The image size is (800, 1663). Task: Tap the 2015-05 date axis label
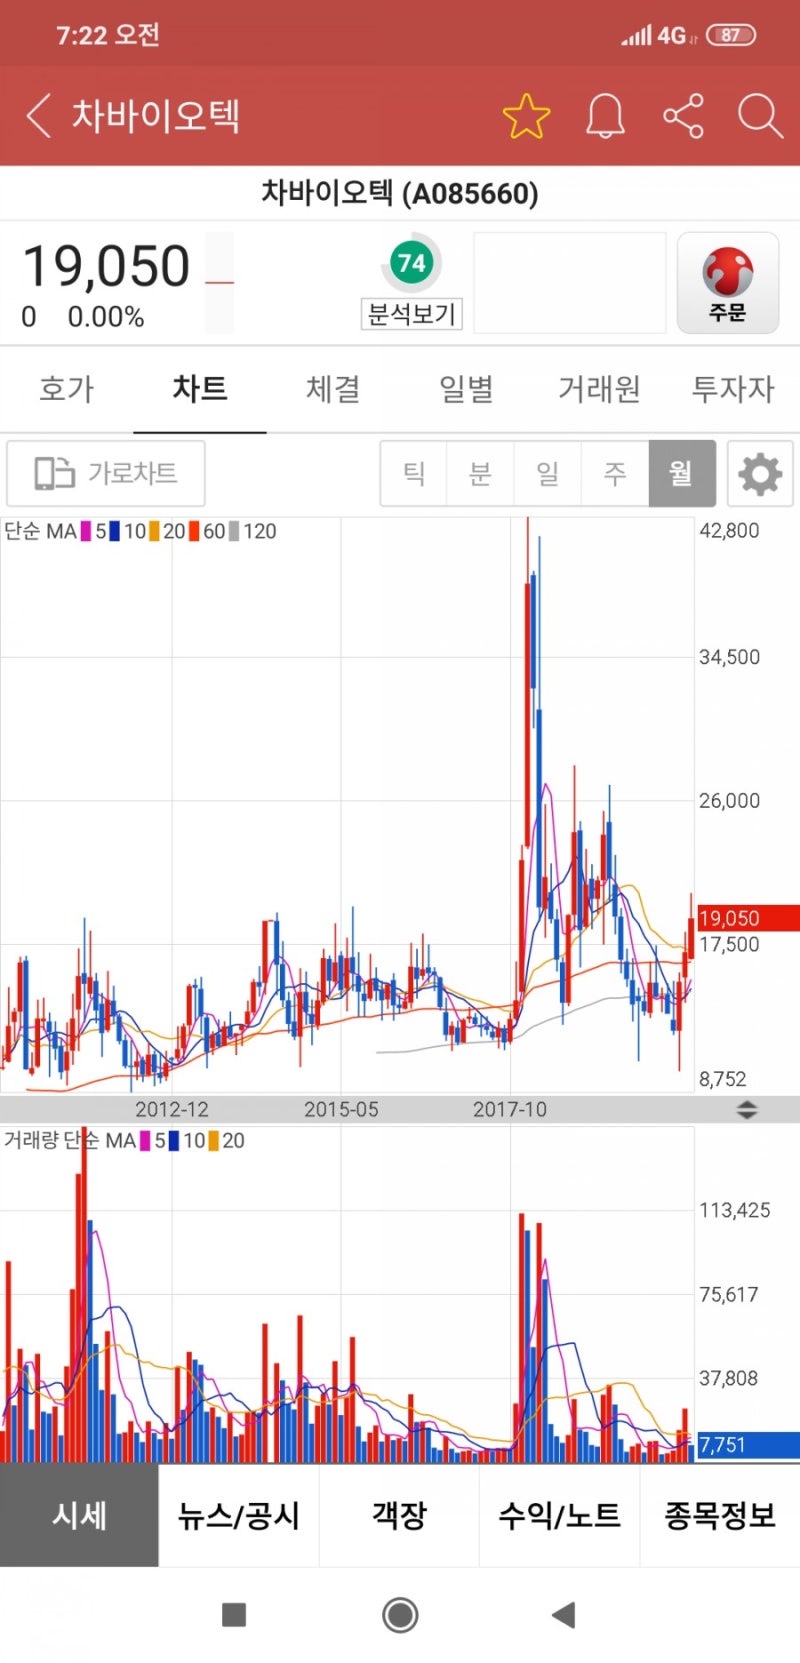click(341, 1109)
